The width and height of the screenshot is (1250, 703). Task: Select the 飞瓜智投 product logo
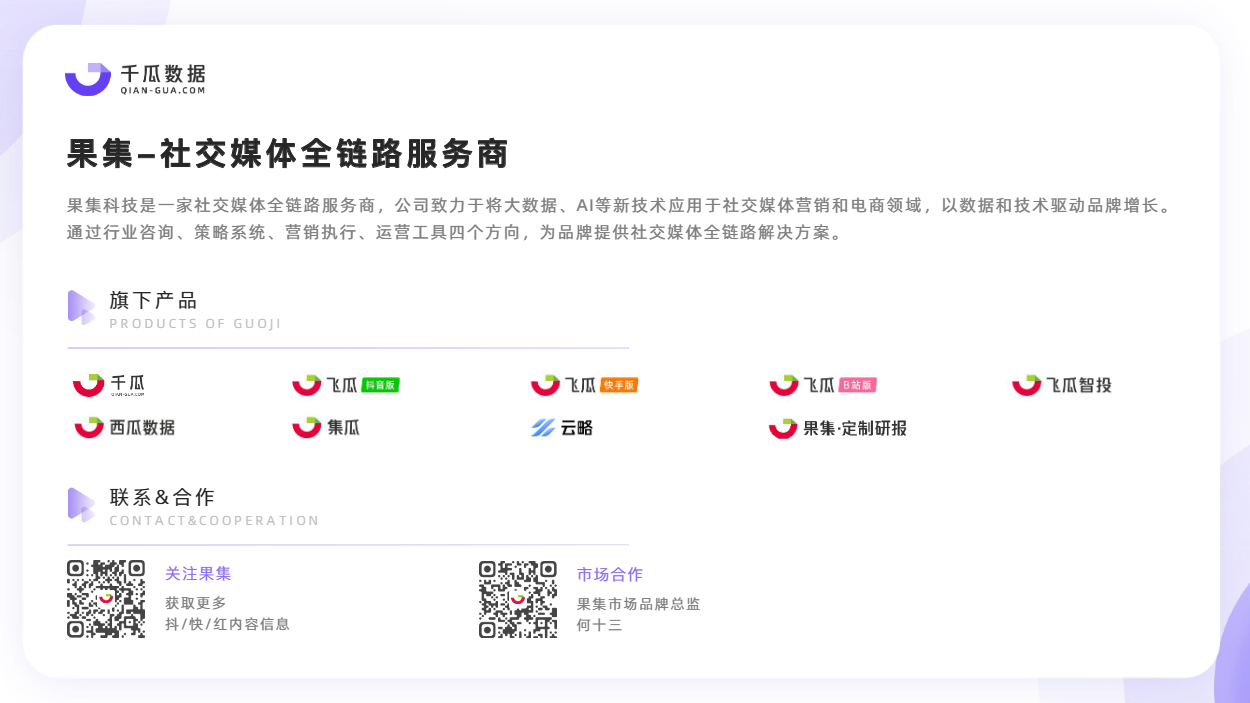point(1062,385)
